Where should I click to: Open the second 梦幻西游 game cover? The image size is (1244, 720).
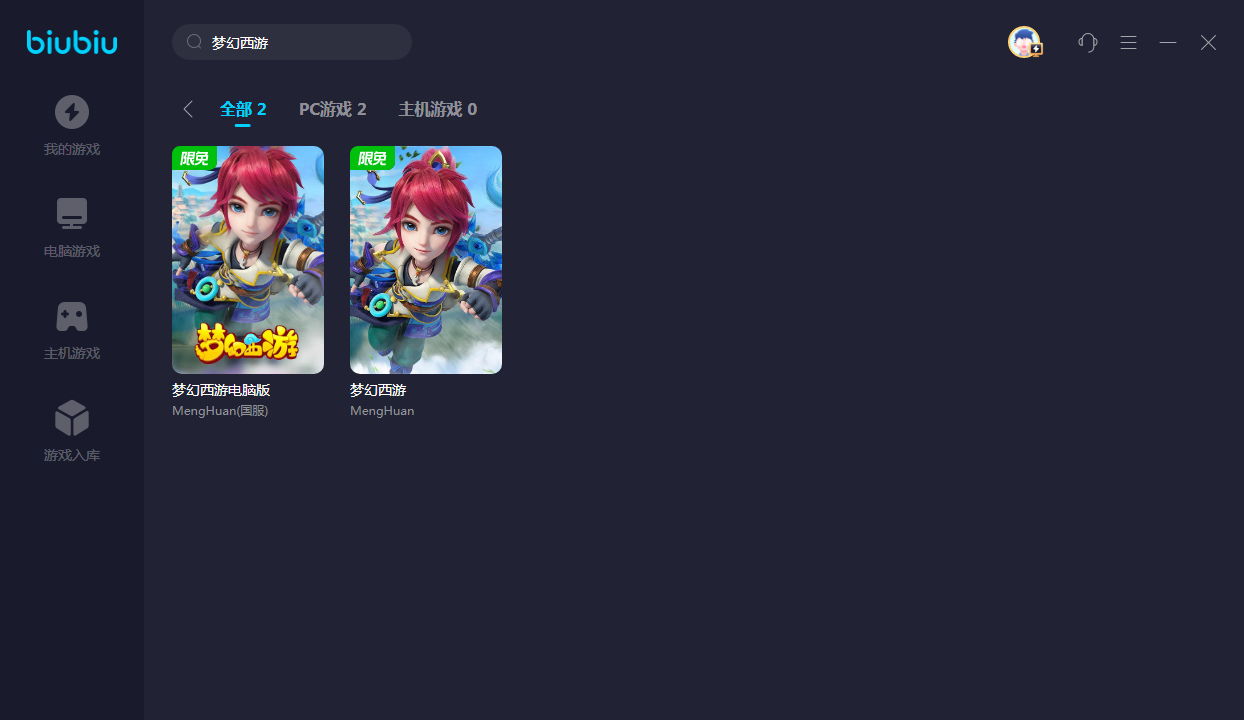click(426, 260)
